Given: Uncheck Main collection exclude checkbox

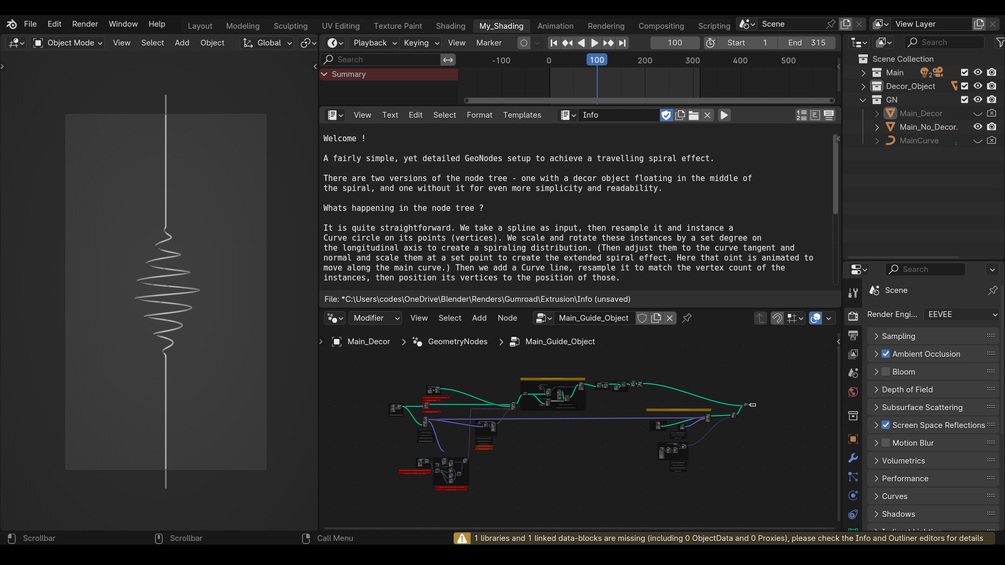Looking at the screenshot, I should [964, 72].
